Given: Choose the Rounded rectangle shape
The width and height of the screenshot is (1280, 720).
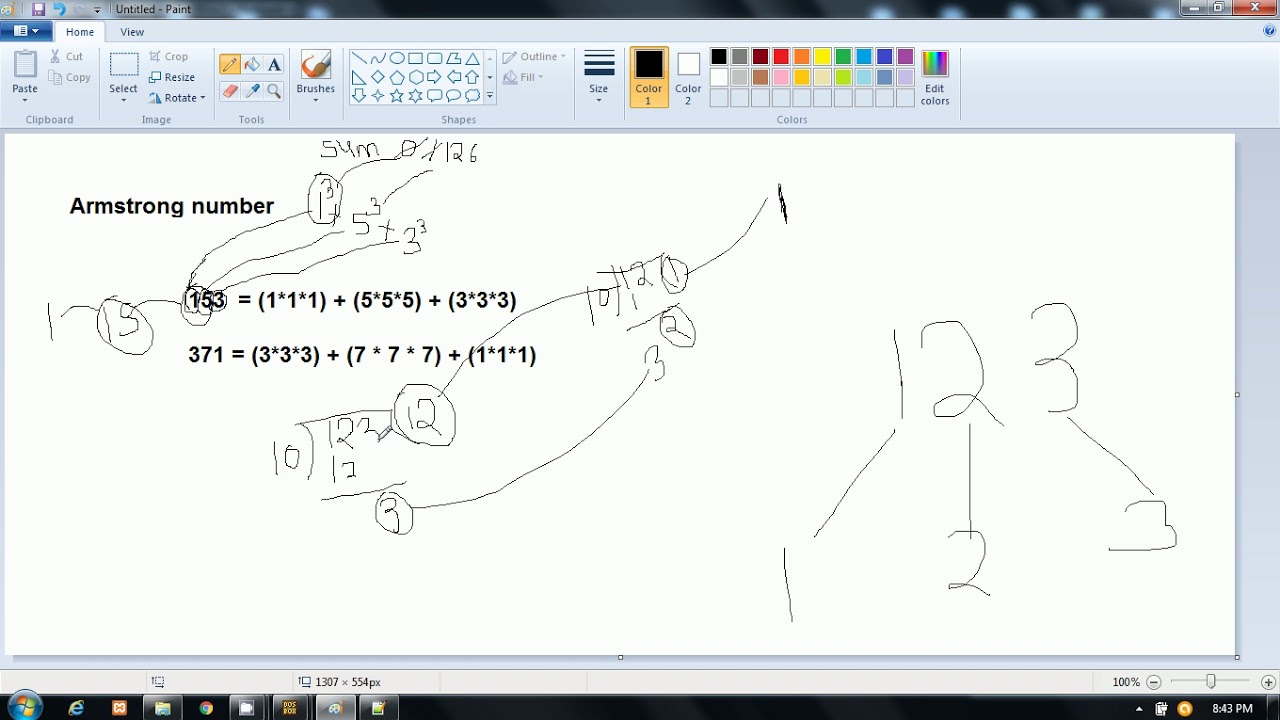Looking at the screenshot, I should click(435, 58).
